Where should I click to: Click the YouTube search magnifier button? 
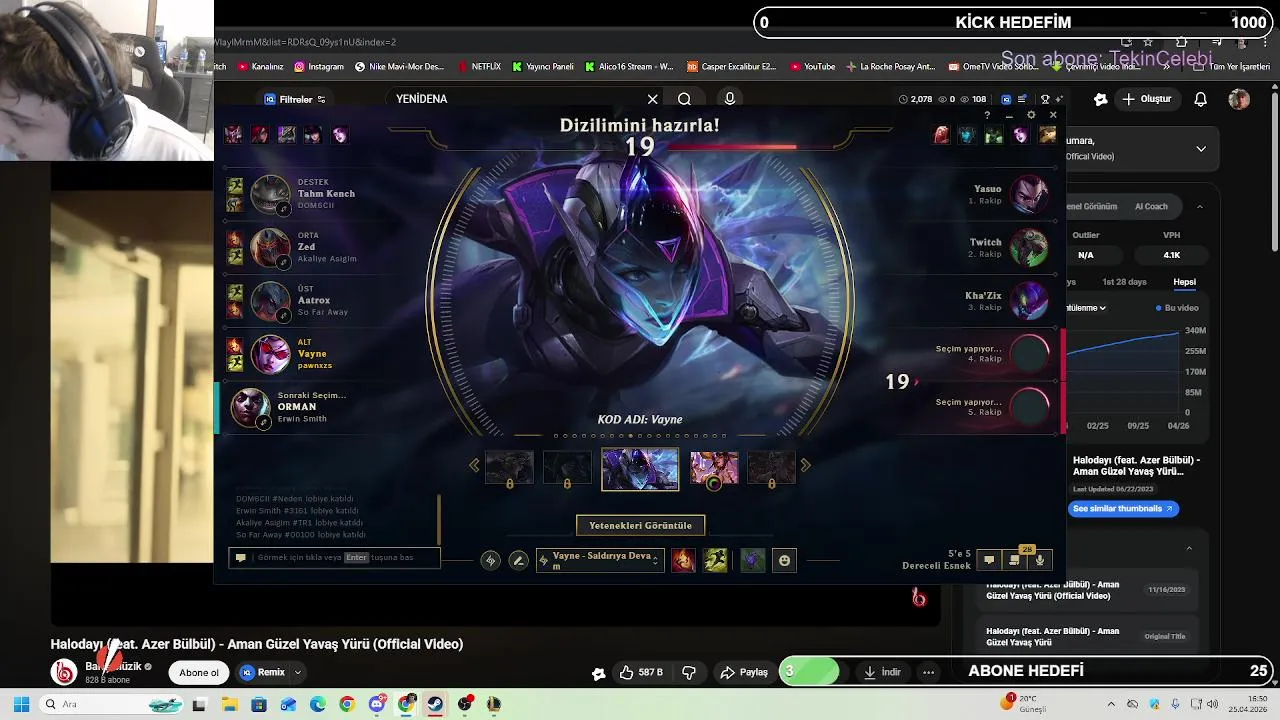684,99
